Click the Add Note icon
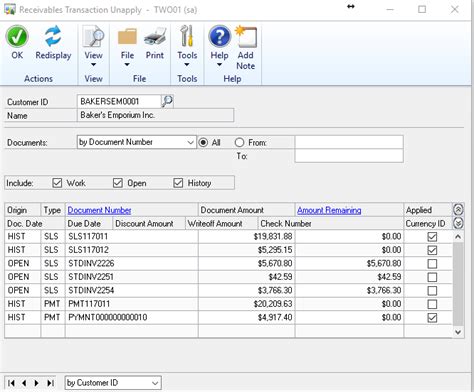This screenshot has width=474, height=392. pyautogui.click(x=246, y=37)
